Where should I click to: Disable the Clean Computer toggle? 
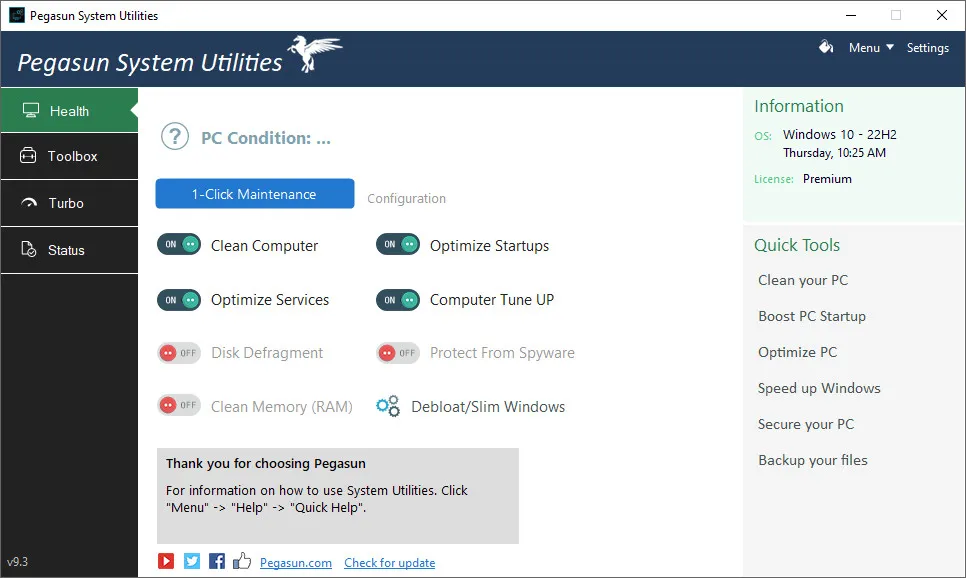tap(178, 244)
